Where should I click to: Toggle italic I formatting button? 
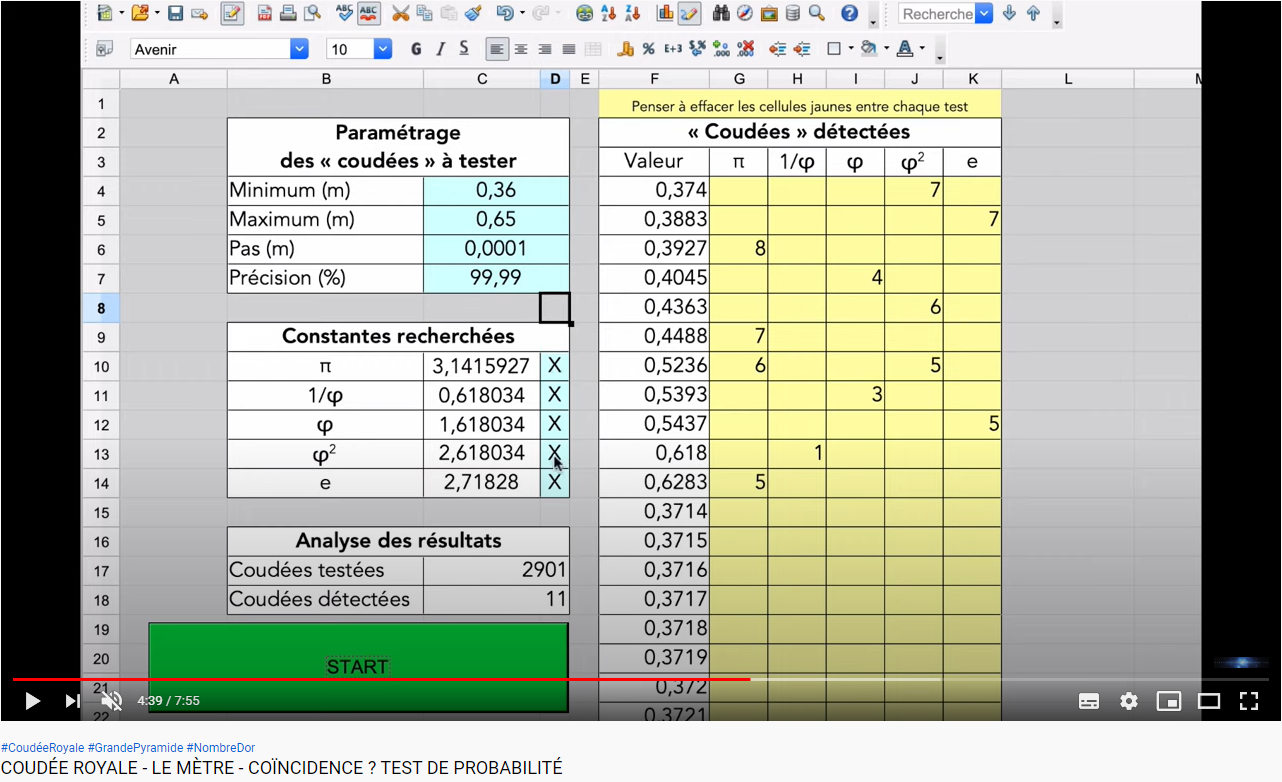[x=440, y=49]
